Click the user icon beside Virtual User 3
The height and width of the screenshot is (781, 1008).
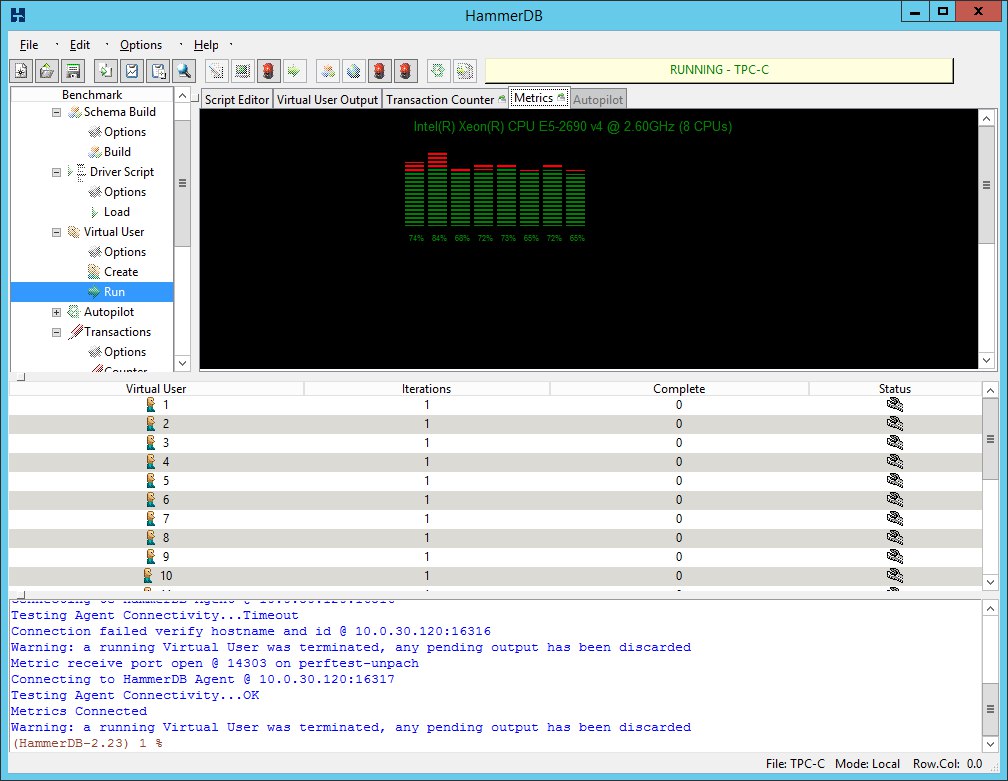tap(151, 442)
